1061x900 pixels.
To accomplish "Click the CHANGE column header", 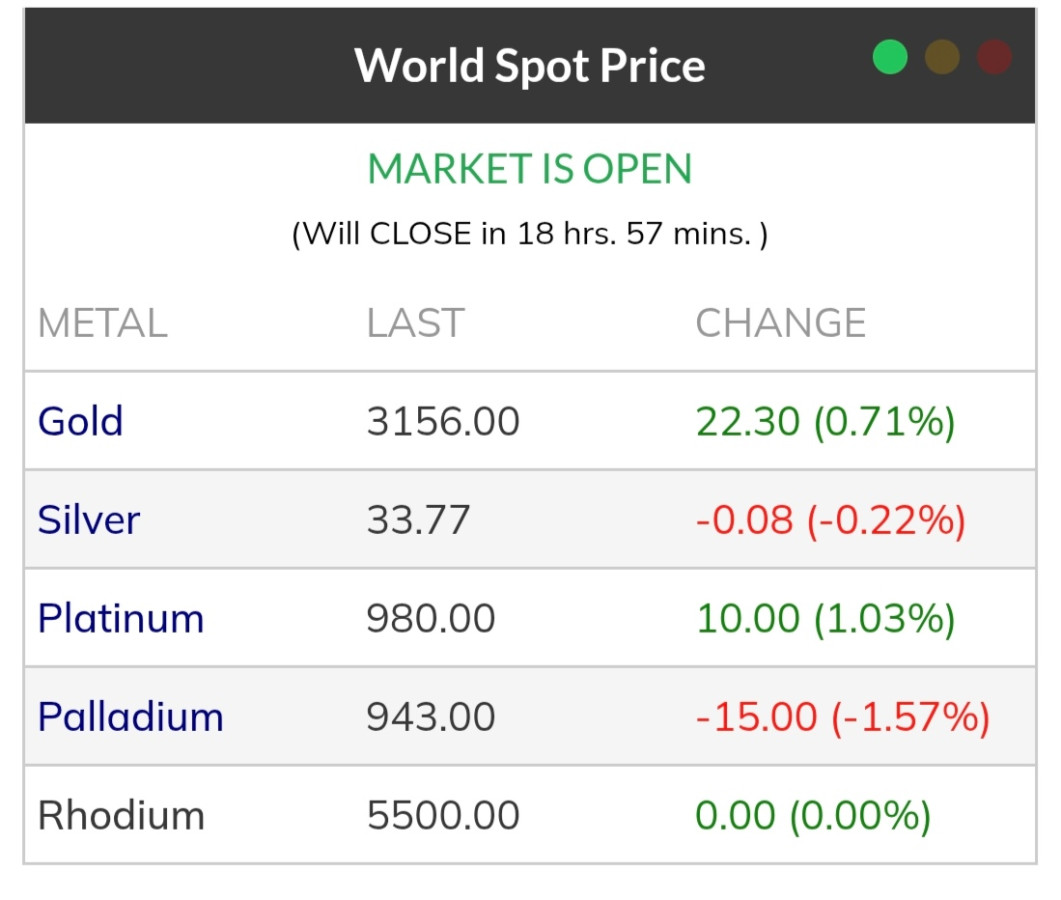I will click(x=780, y=323).
